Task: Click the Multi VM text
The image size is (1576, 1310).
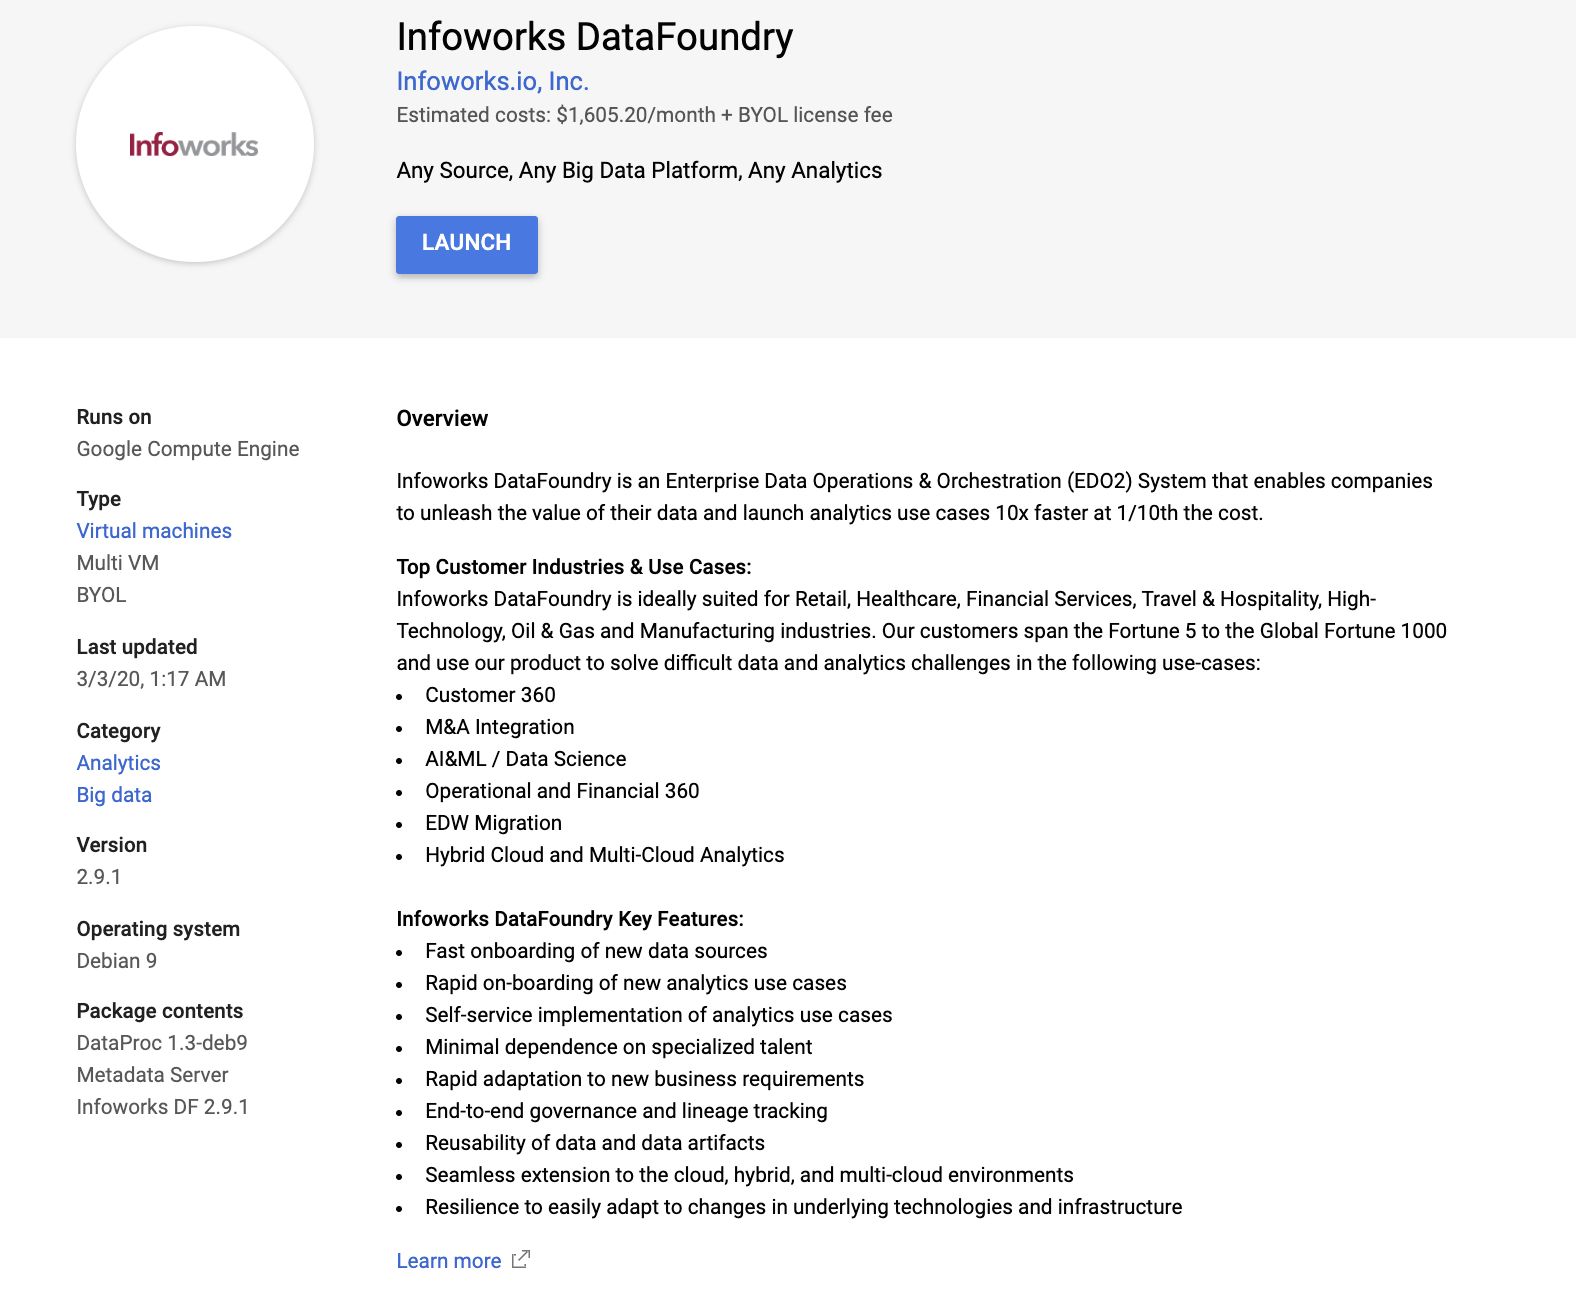Action: coord(118,563)
